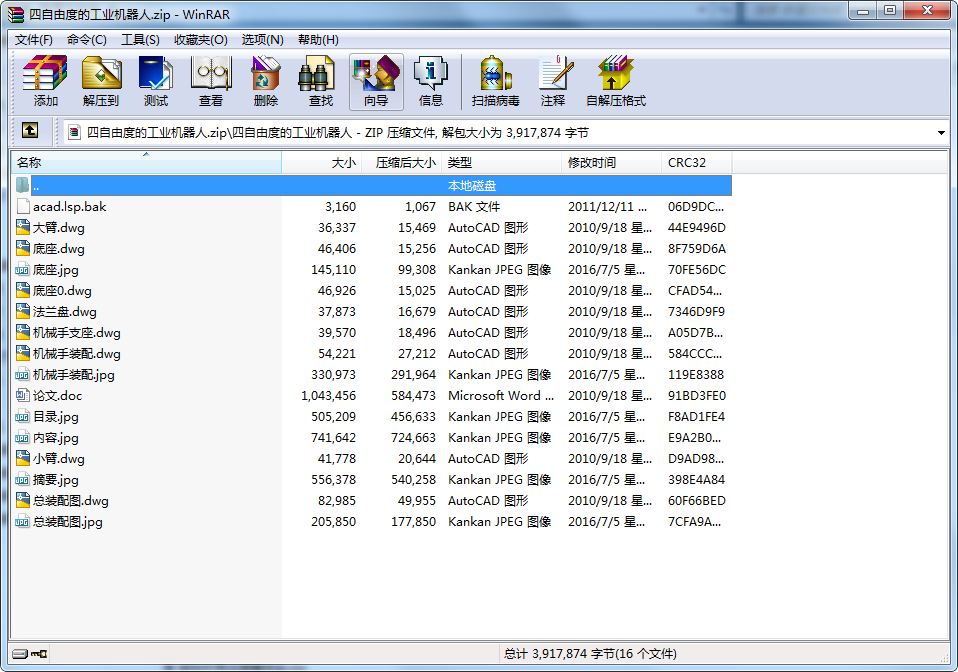Click the parent folder '..' icon
Screen dimensions: 958x672
(23, 185)
